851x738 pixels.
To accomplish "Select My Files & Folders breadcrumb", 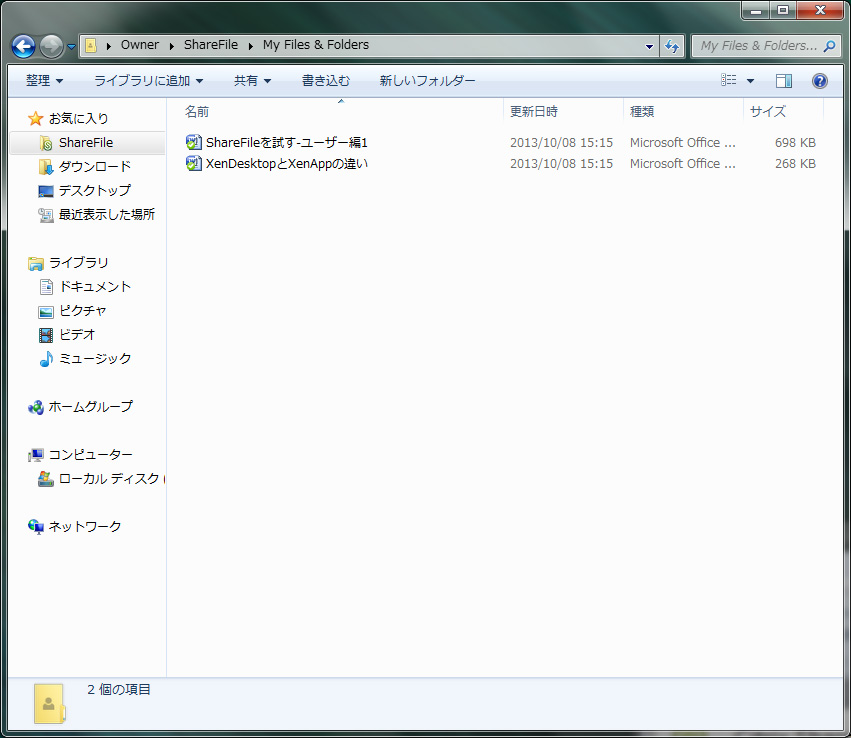I will tap(316, 45).
